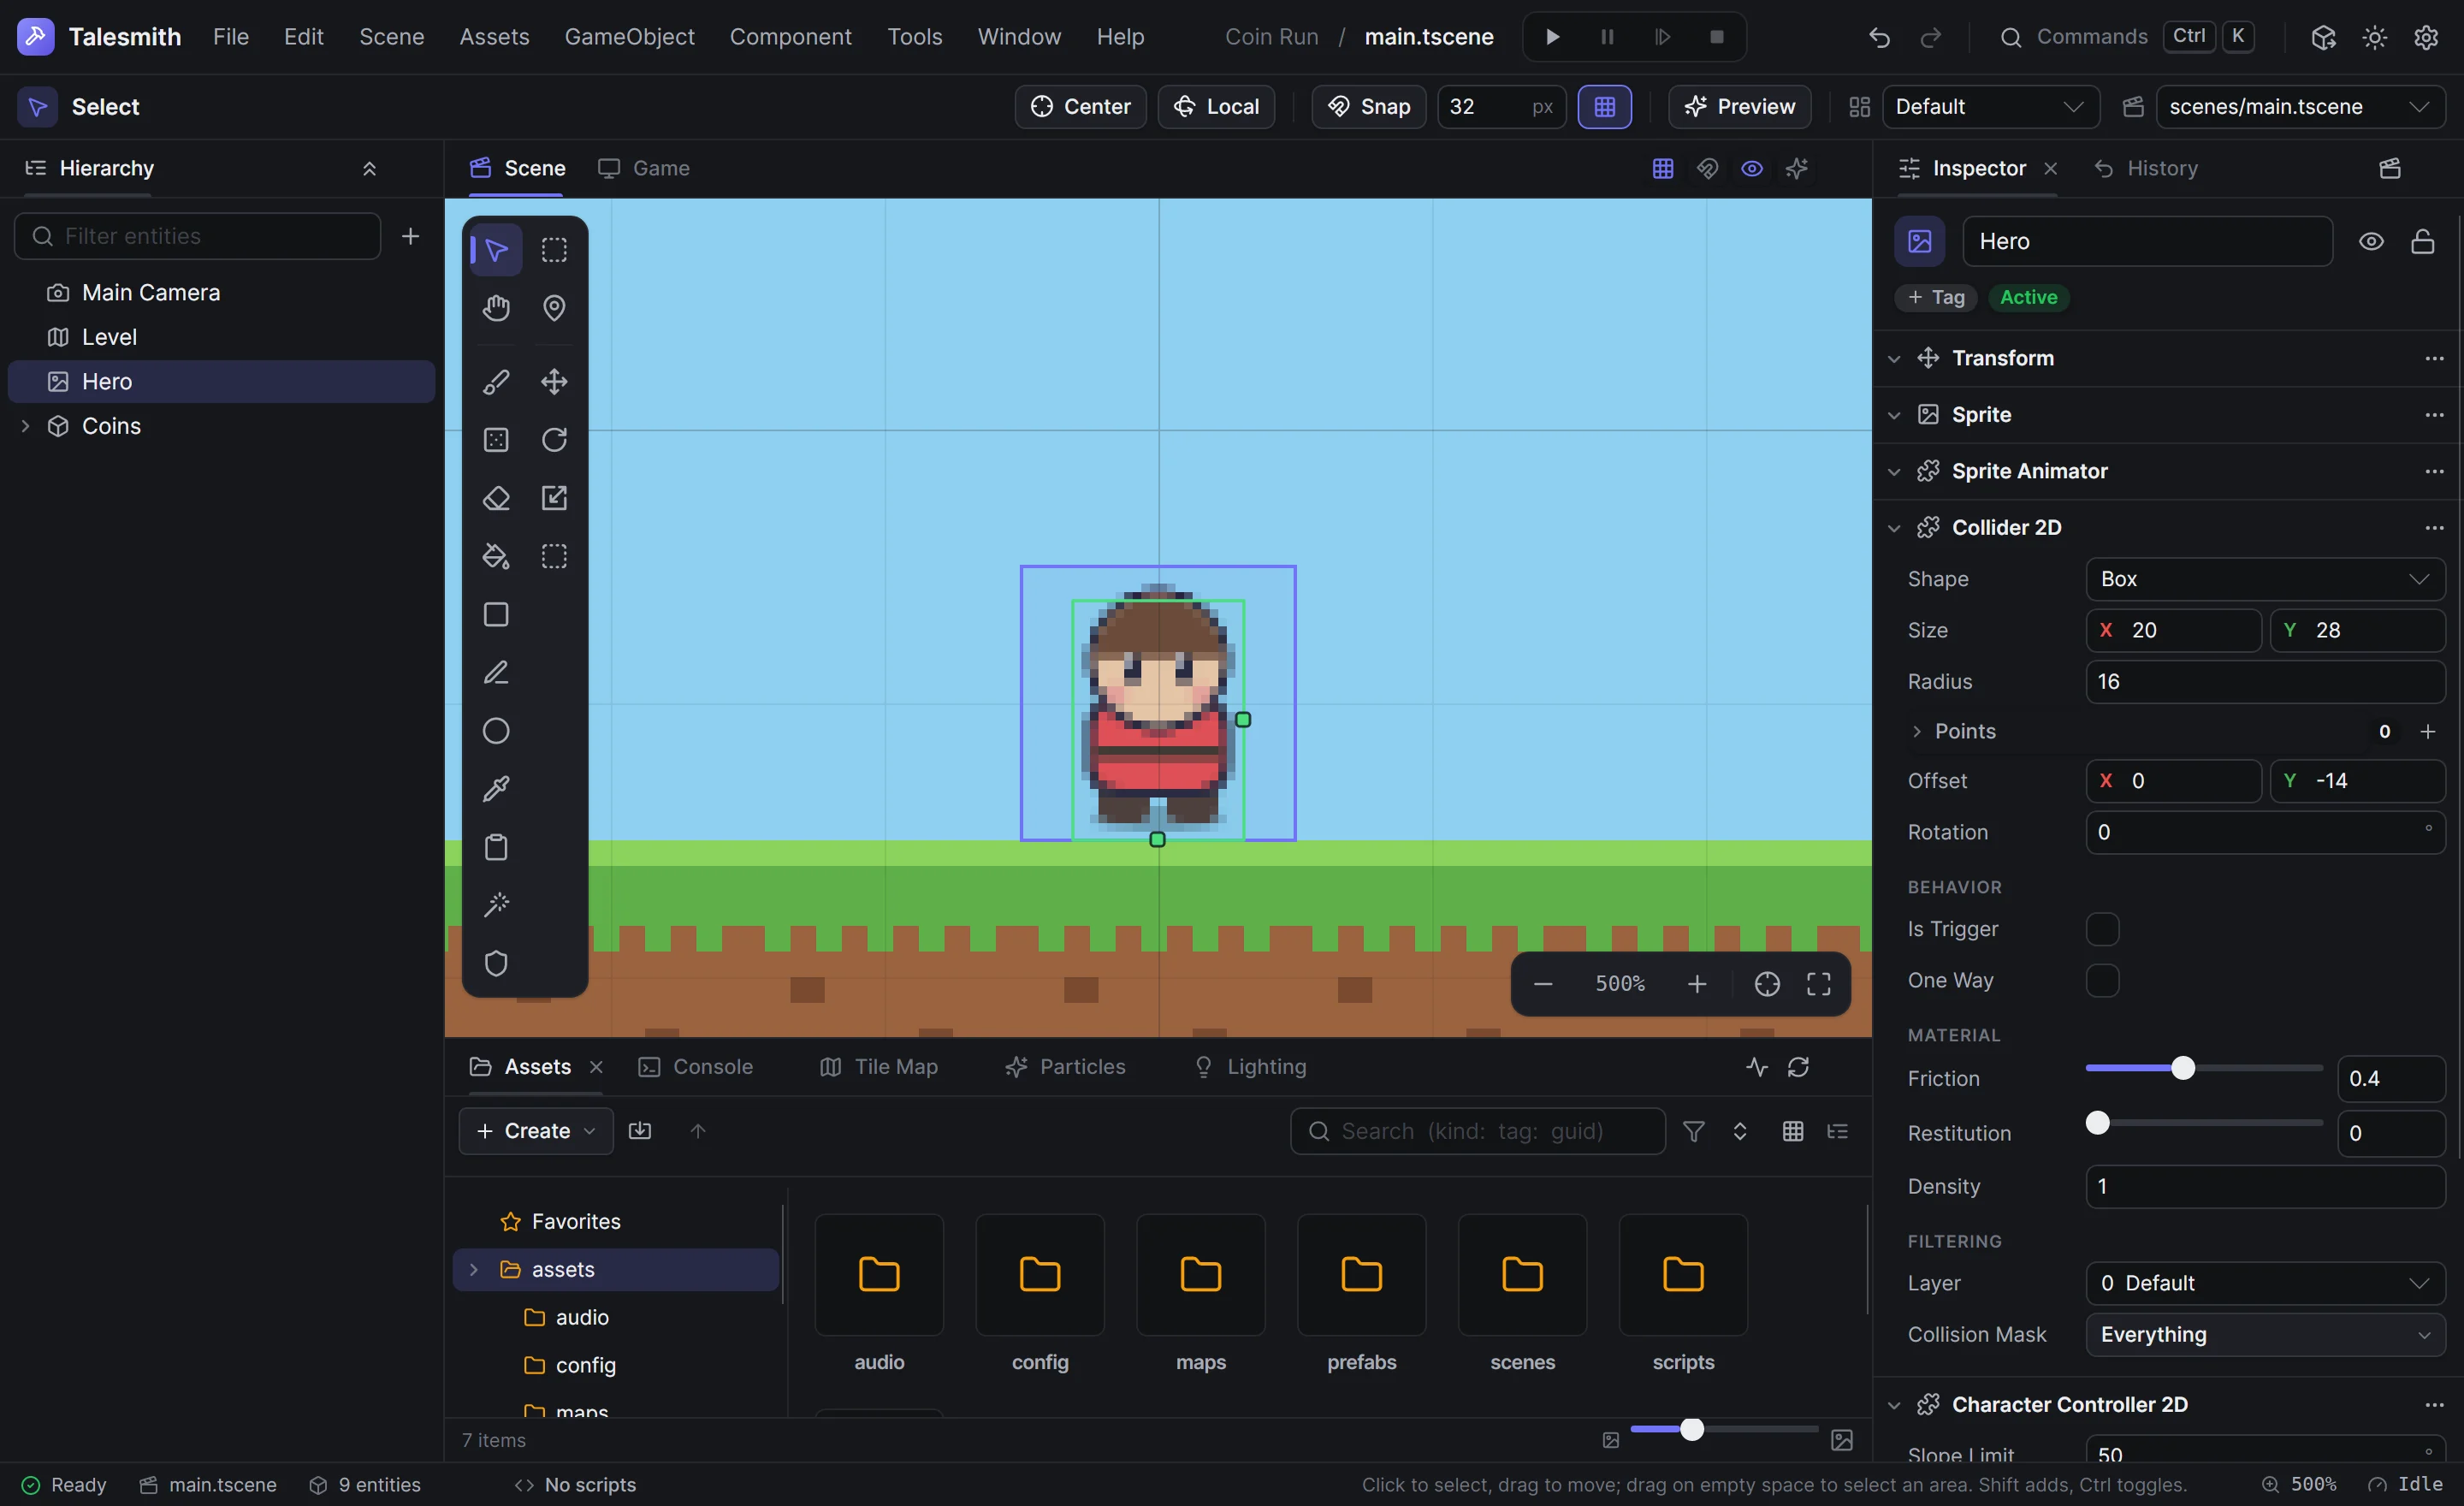Frame selection with zoom target icon
The image size is (2464, 1506).
[x=1767, y=984]
